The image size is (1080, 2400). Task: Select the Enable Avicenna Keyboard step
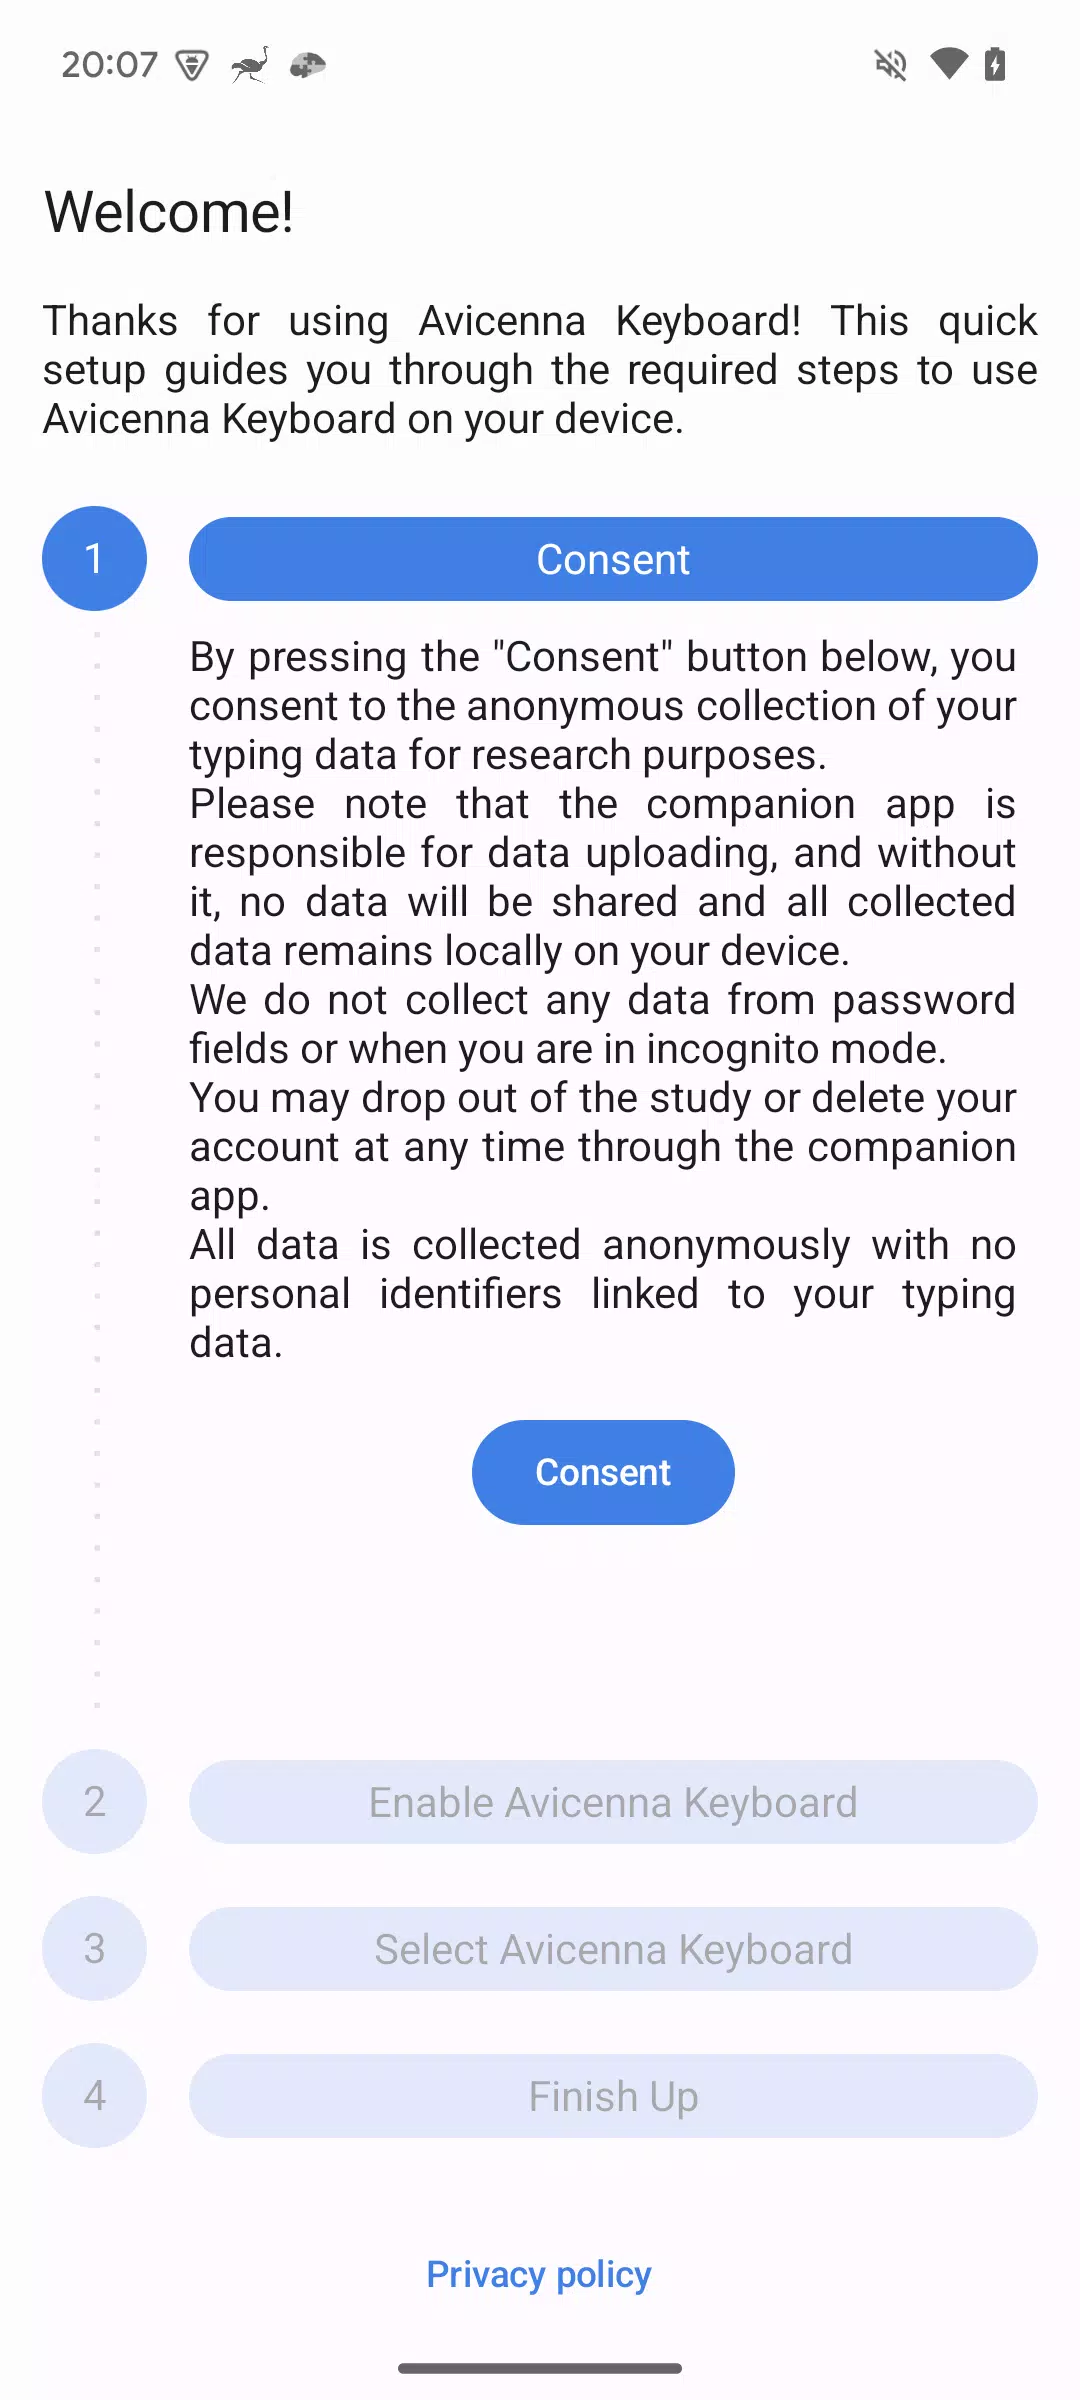pos(613,1802)
